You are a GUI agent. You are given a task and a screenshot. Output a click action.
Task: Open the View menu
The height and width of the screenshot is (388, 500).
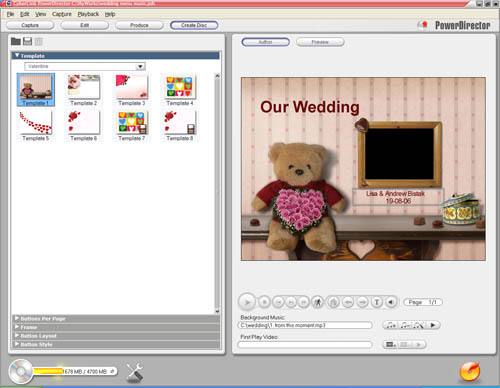point(41,14)
